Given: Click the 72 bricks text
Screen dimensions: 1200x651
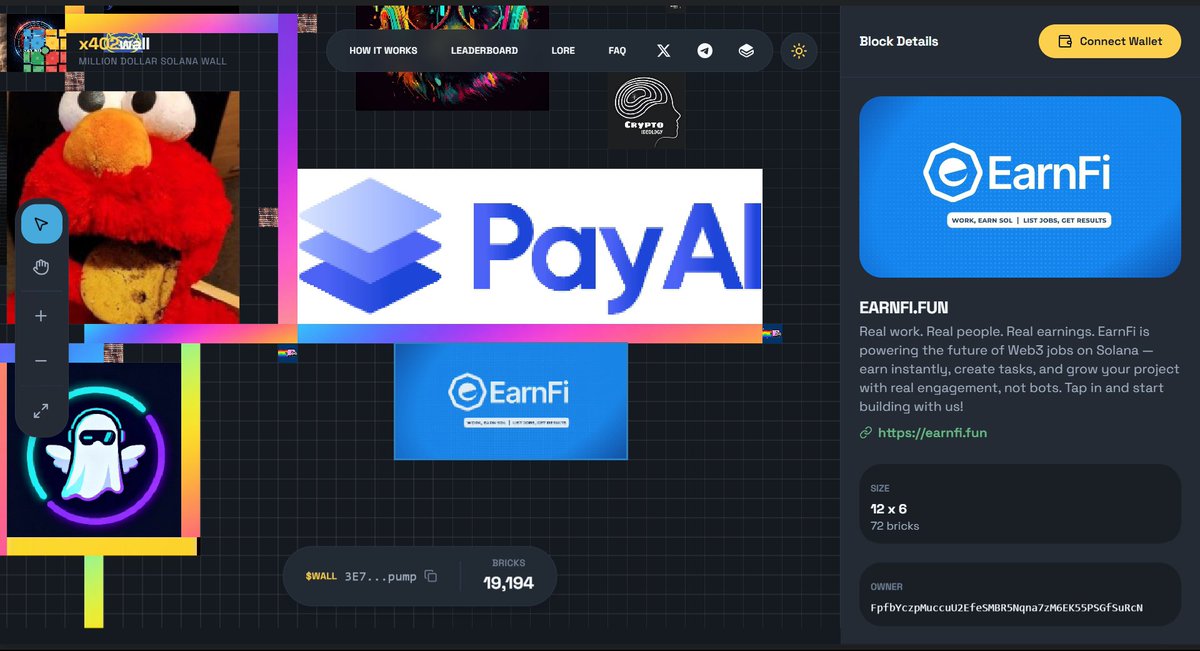Looking at the screenshot, I should point(895,526).
